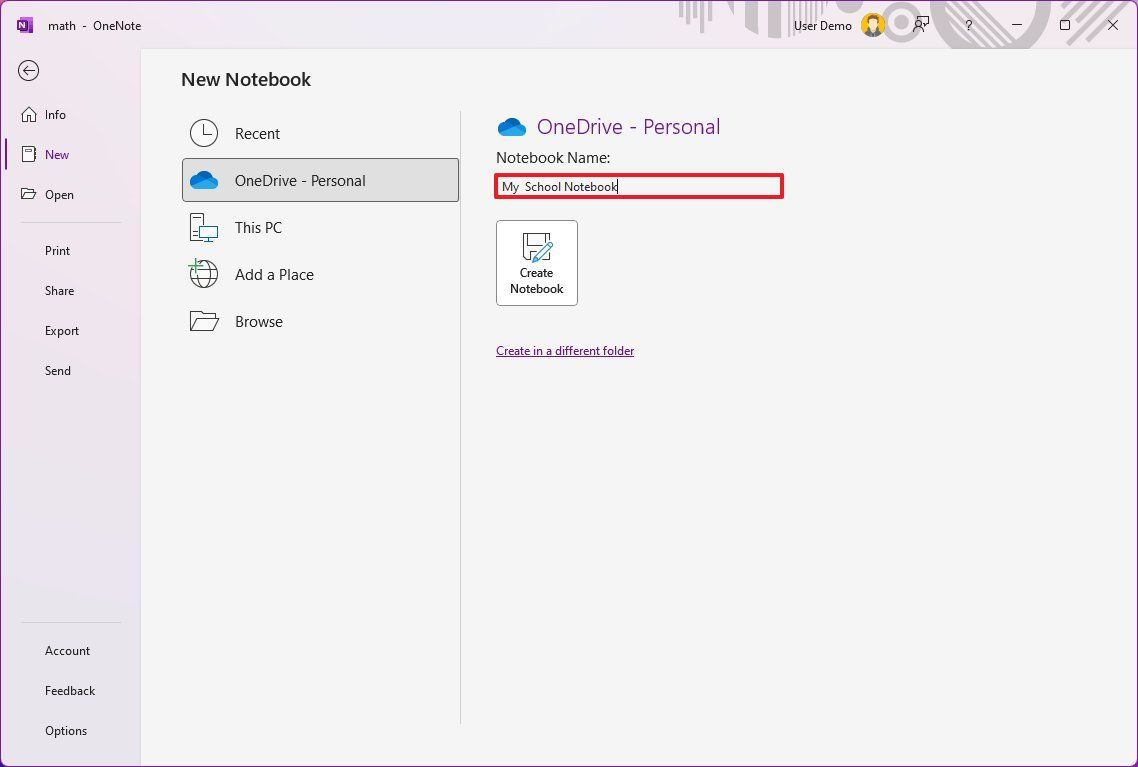
Task: Select the This PC monitor icon
Action: [x=203, y=227]
